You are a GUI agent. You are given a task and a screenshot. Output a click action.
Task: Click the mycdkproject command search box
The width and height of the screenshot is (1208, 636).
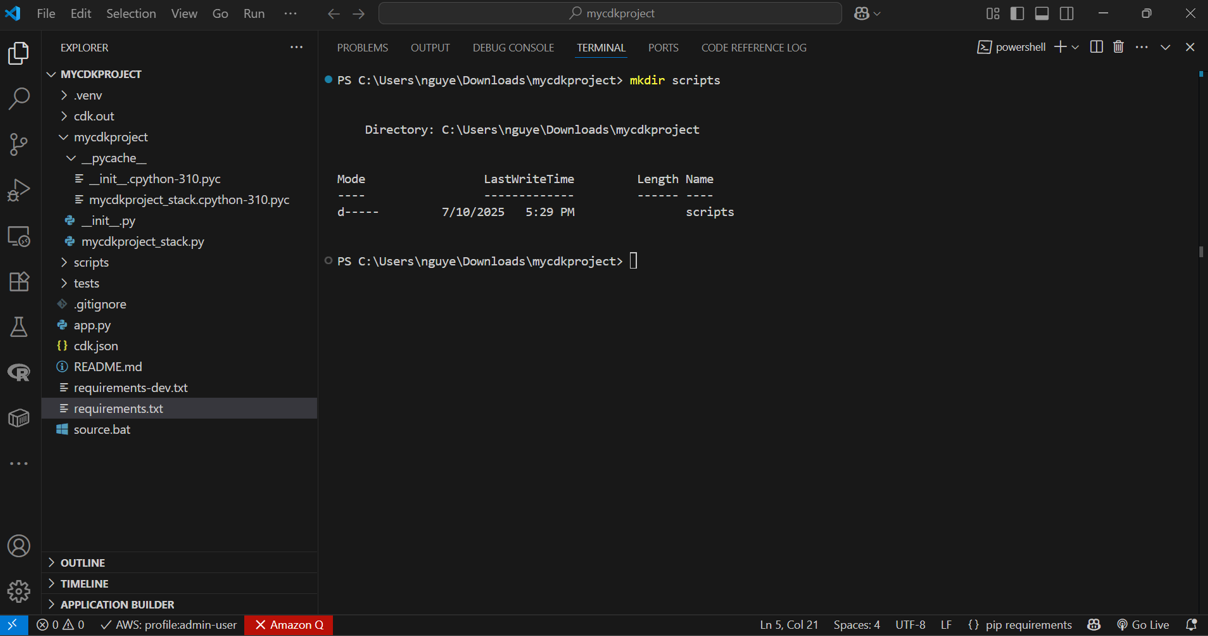point(610,14)
